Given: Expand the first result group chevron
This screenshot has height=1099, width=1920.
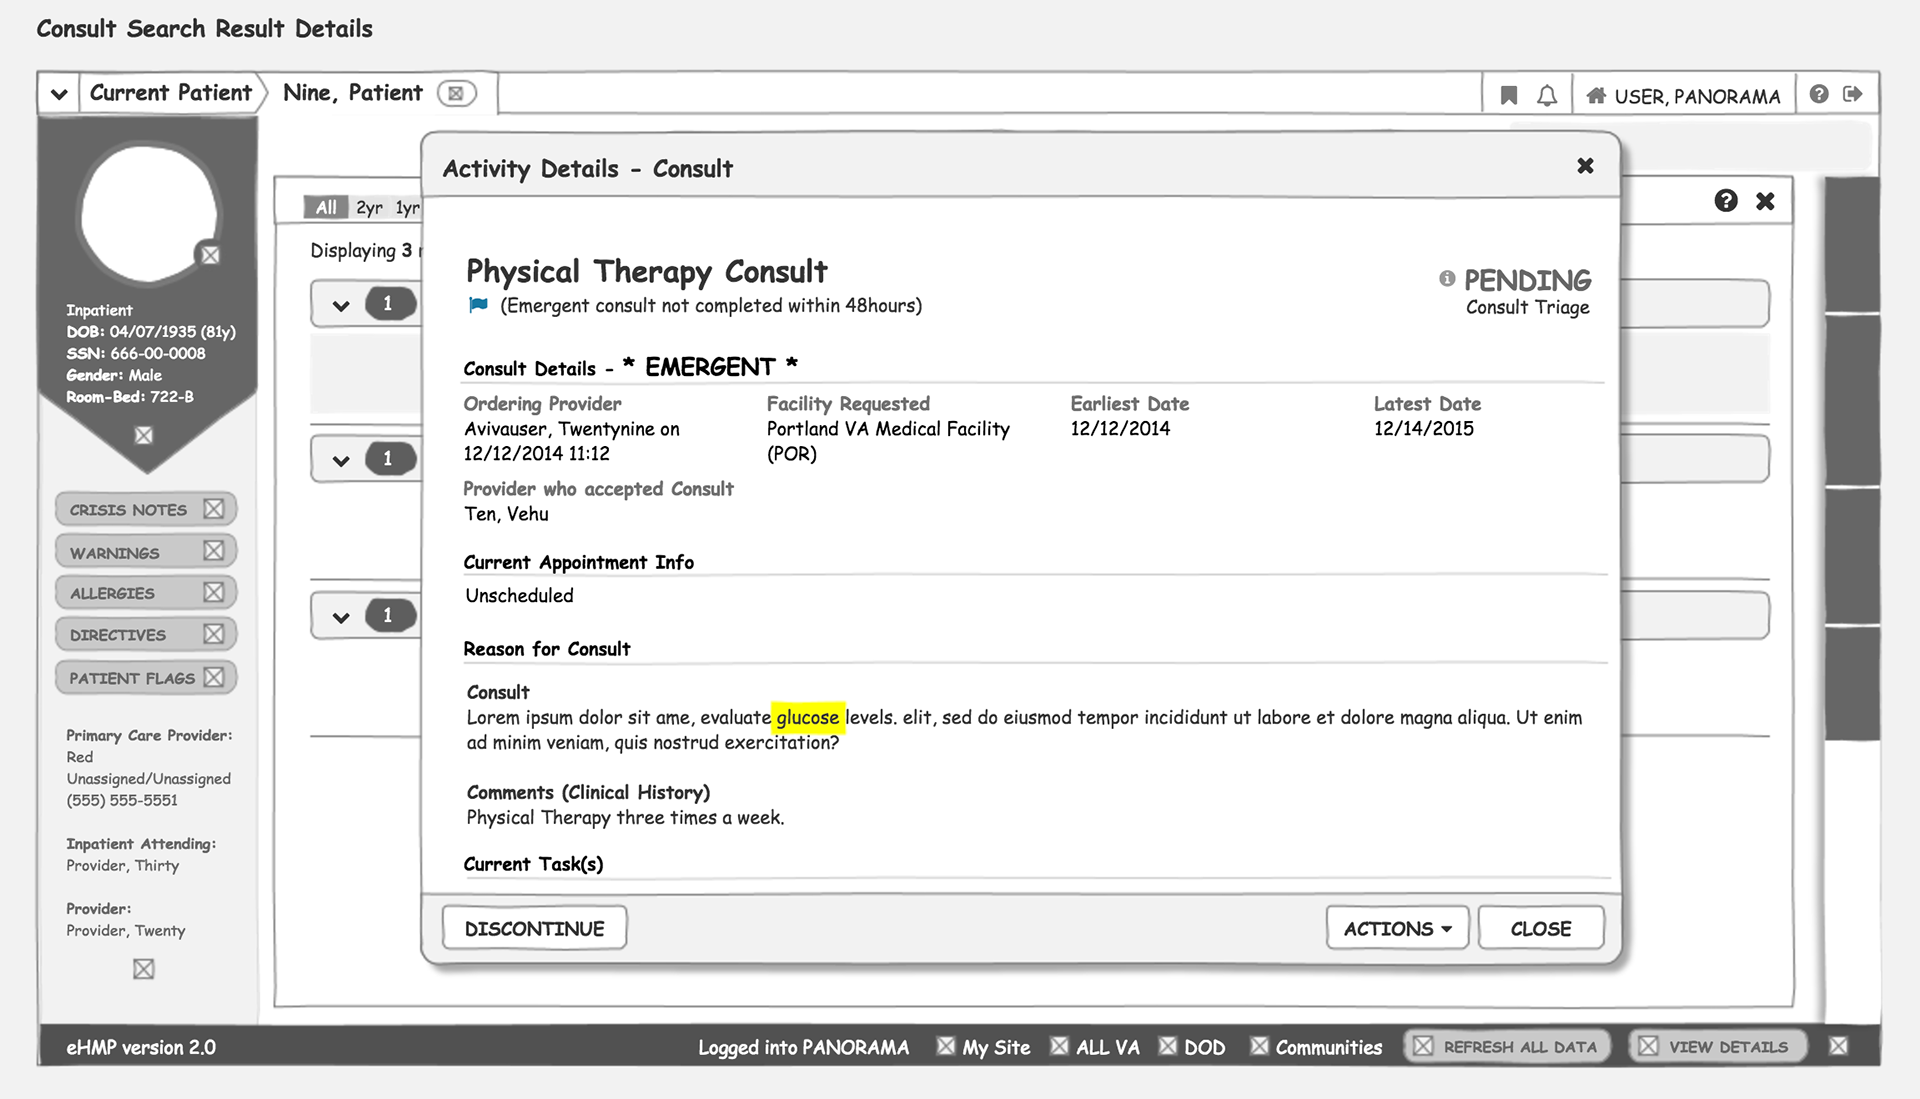Looking at the screenshot, I should tap(341, 305).
